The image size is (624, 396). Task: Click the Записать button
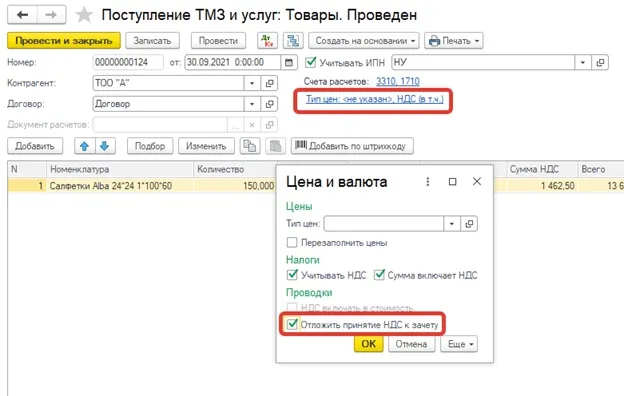pos(152,41)
